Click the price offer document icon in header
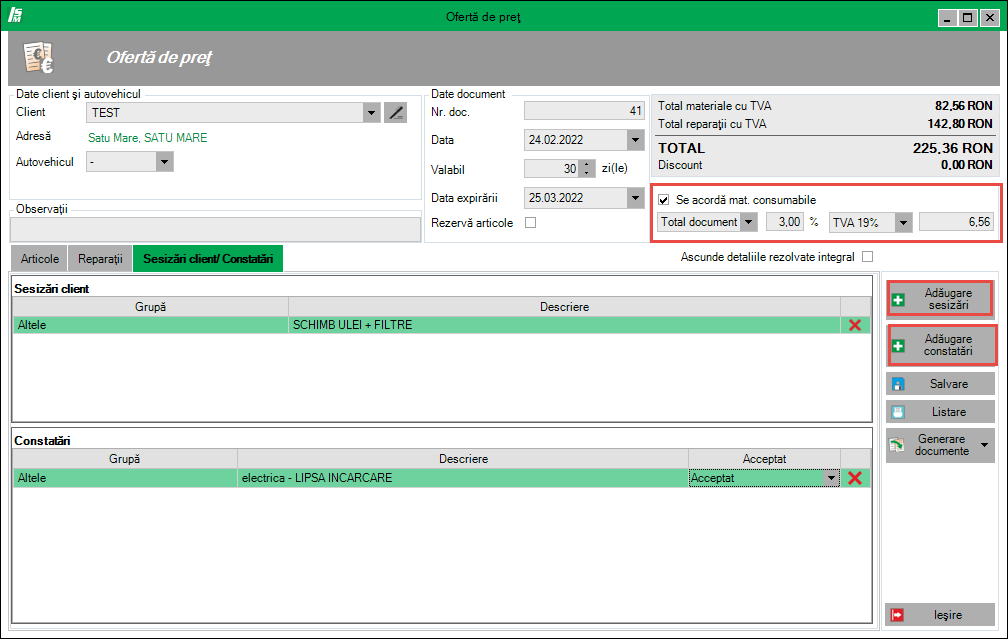Image resolution: width=1008 pixels, height=639 pixels. [x=39, y=58]
